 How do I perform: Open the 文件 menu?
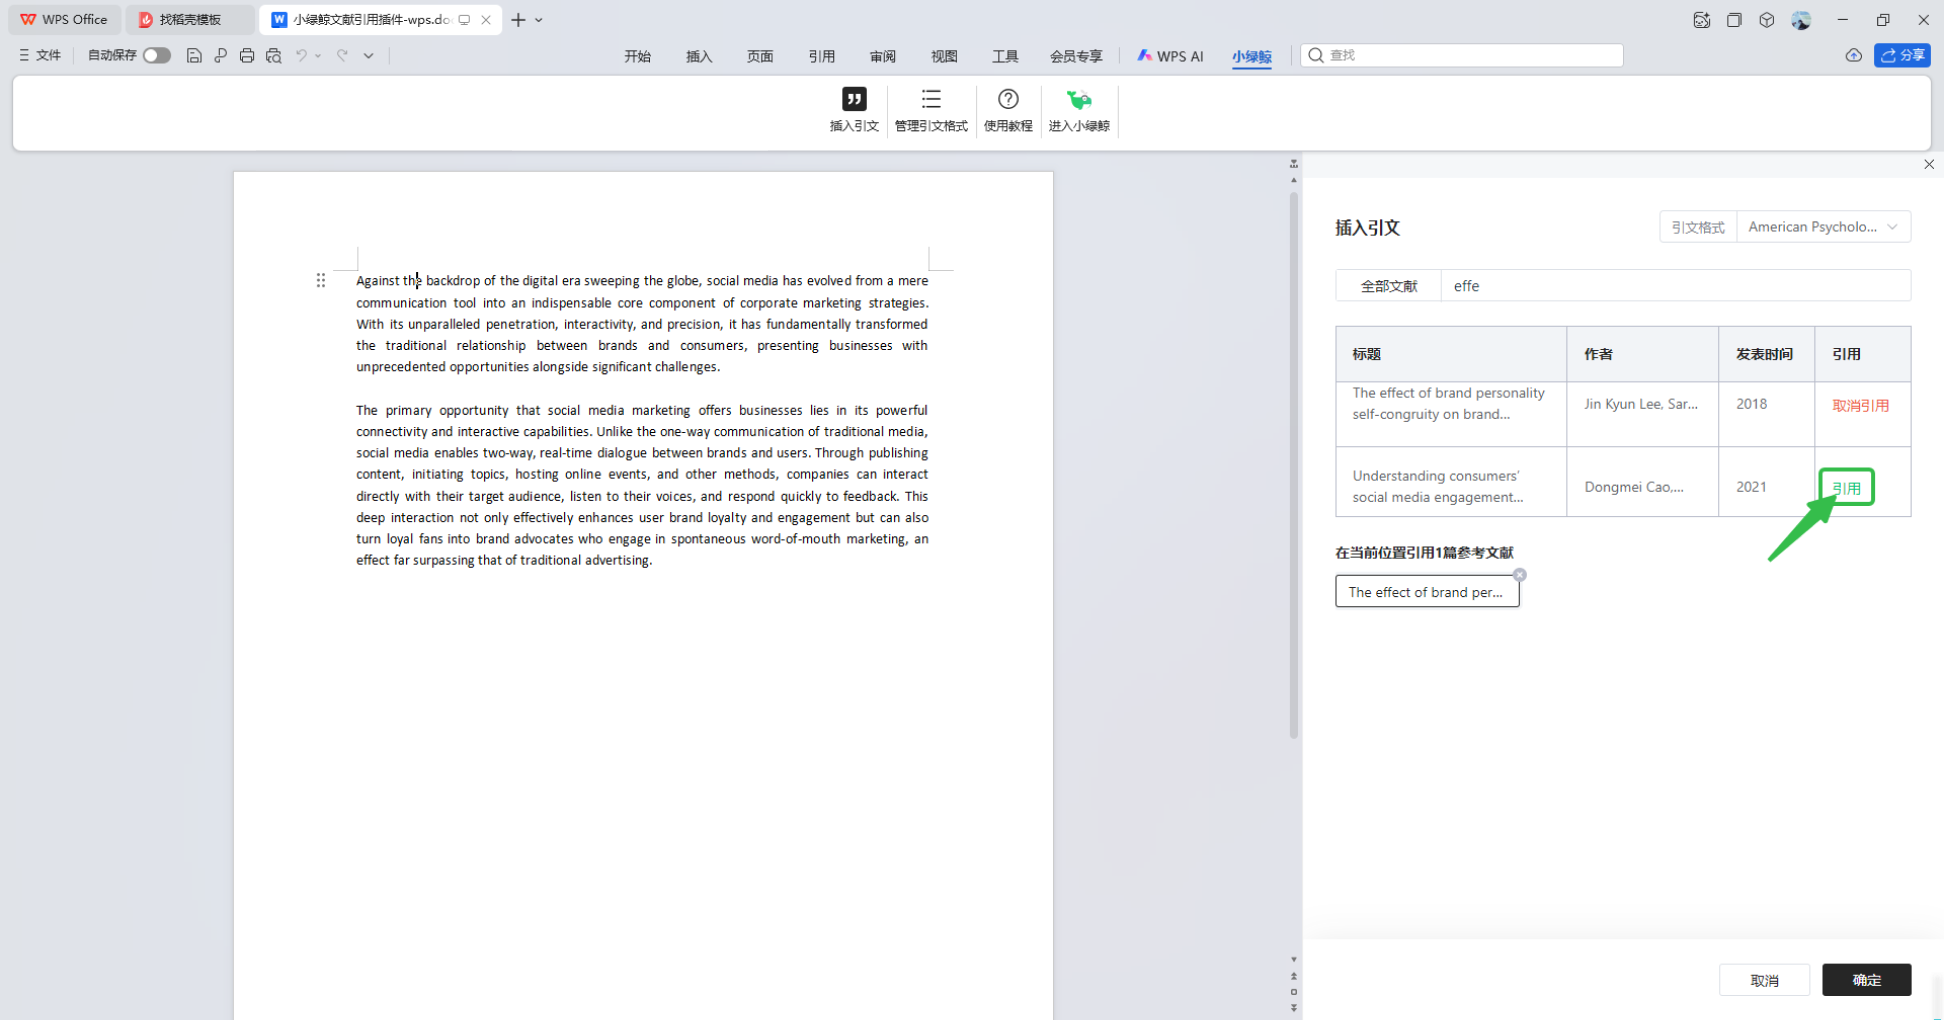pos(40,56)
